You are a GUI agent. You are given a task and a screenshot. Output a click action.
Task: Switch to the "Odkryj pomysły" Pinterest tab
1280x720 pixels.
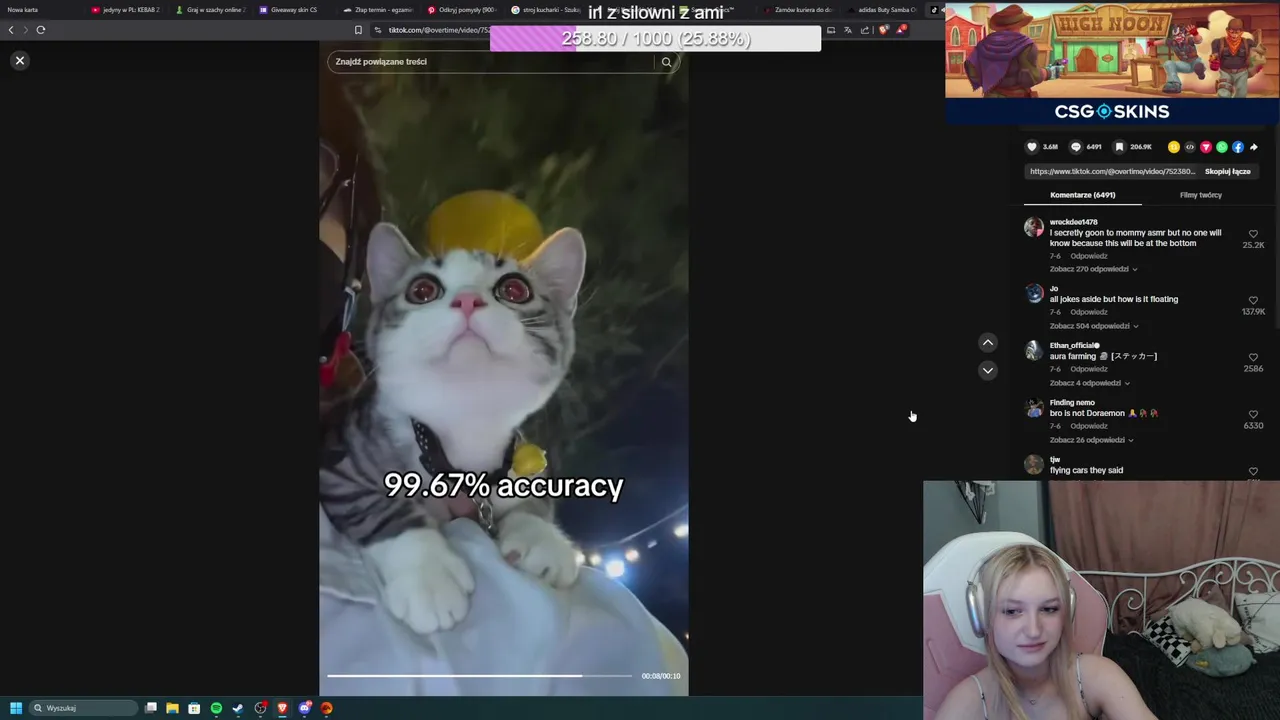461,10
